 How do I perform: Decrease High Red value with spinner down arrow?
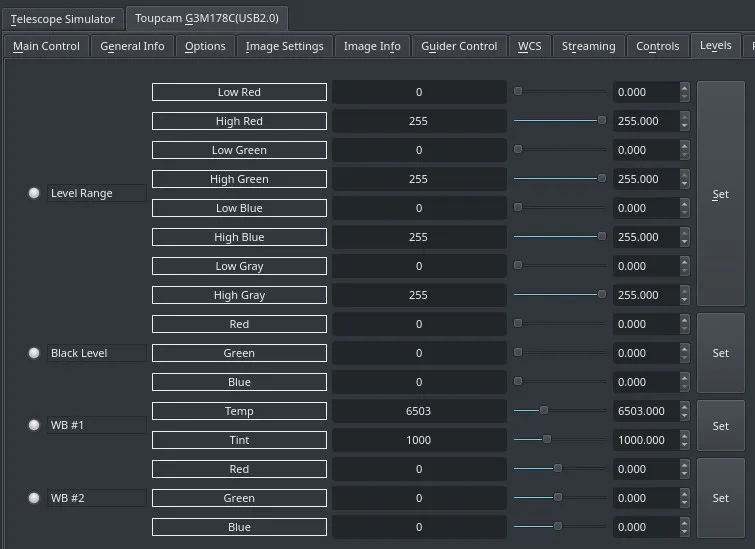(684, 126)
